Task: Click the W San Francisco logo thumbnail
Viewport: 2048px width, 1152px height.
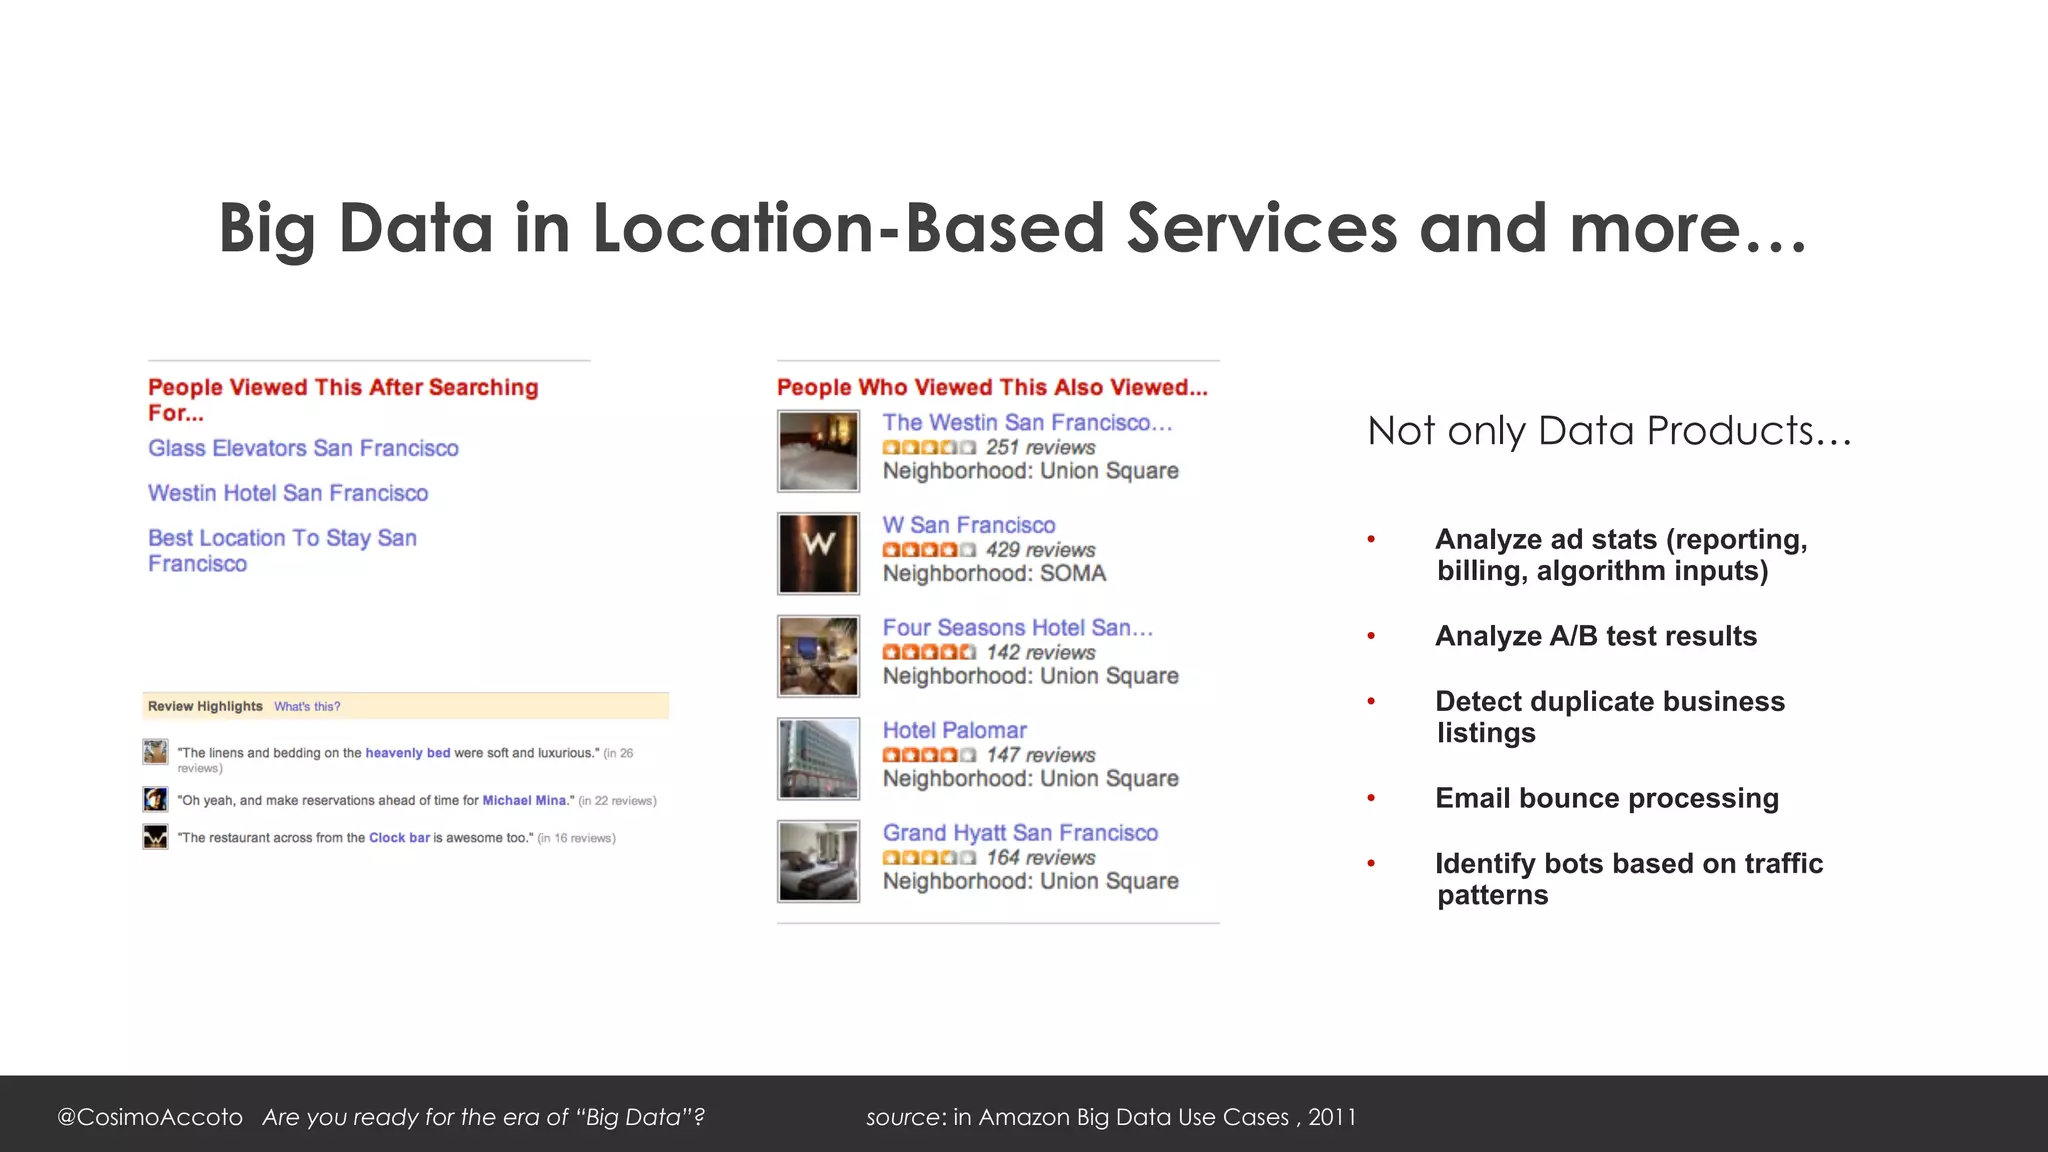Action: 818,554
